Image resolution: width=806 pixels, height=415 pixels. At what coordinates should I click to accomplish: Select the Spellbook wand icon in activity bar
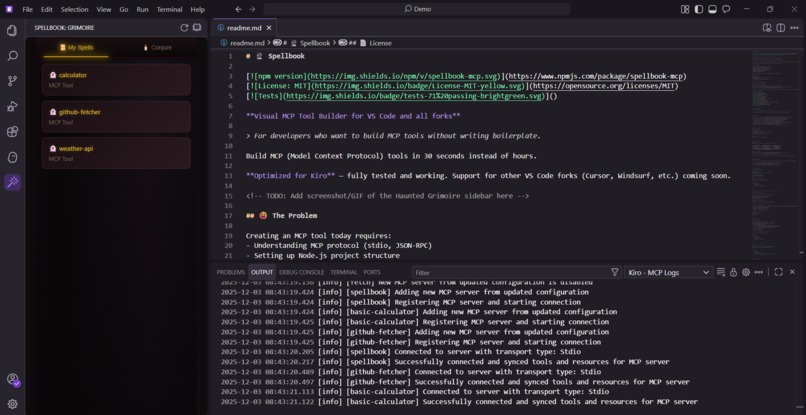12,182
